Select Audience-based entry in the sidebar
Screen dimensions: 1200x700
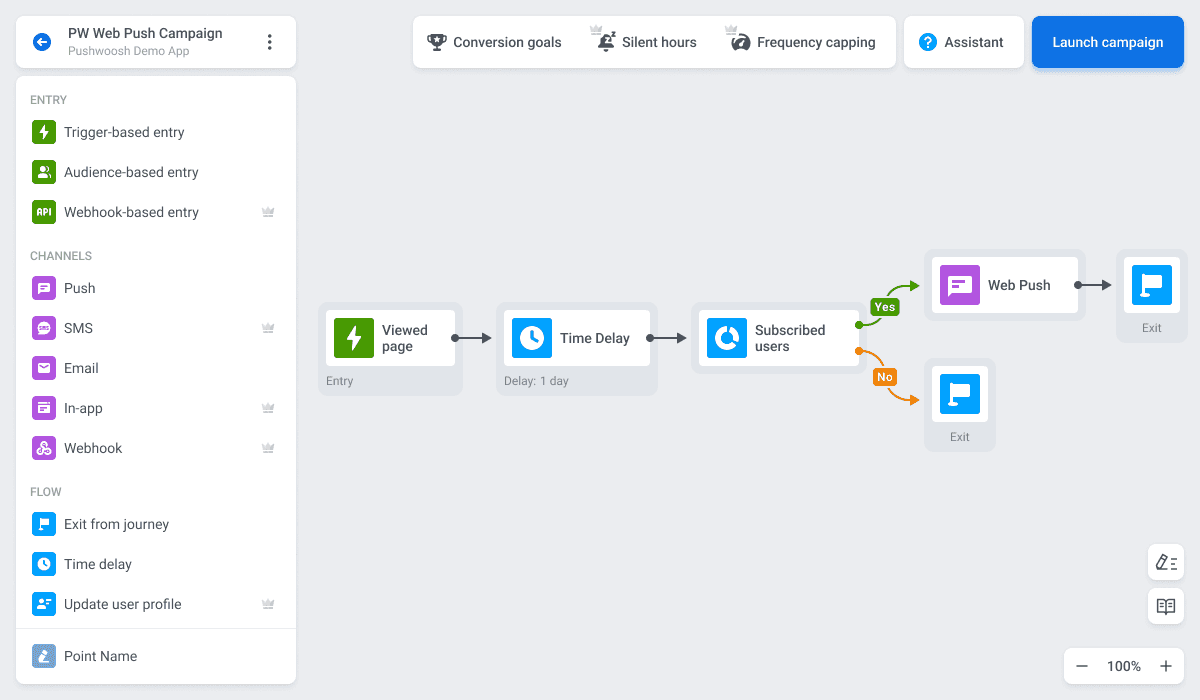(x=44, y=172)
